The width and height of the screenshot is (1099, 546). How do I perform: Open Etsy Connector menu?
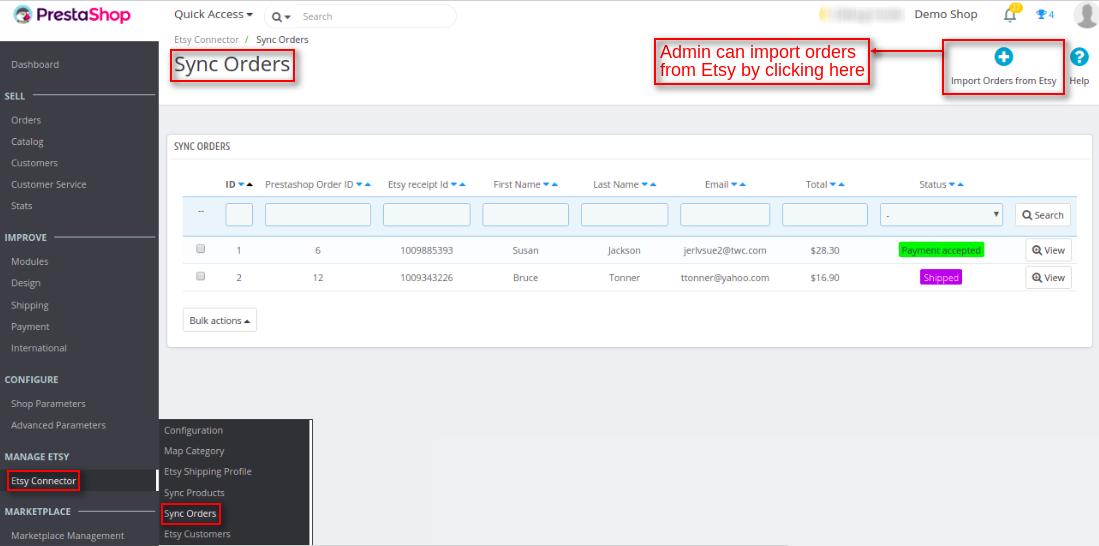tap(43, 481)
